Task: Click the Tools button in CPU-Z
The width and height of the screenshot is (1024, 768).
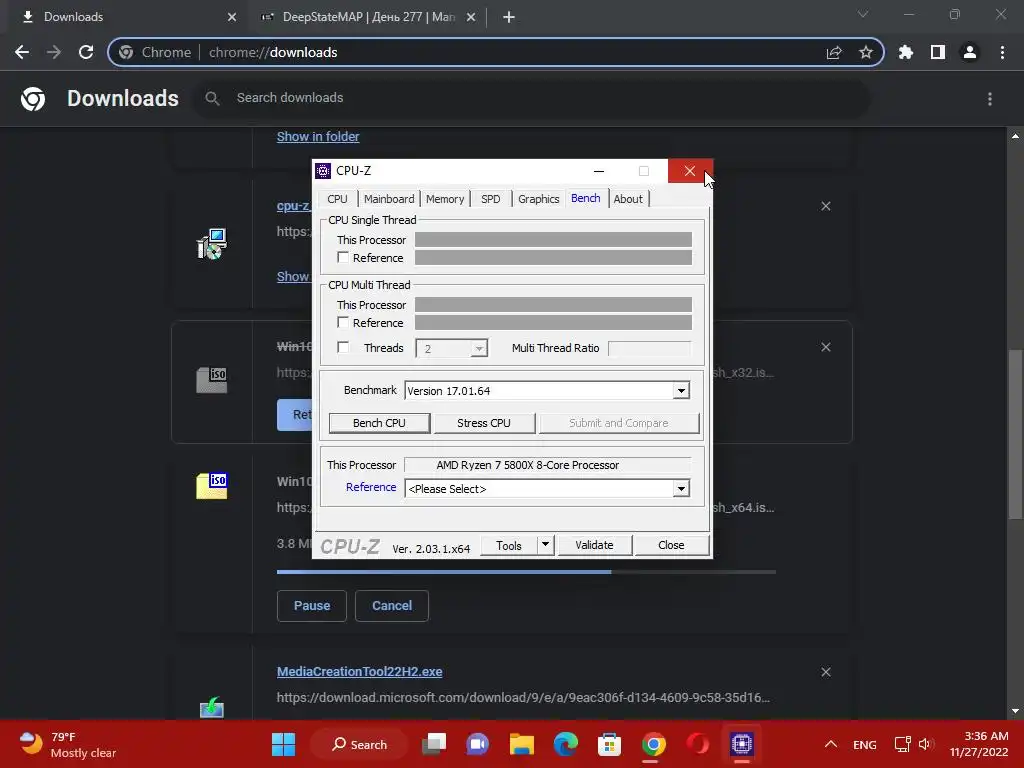Action: 509,545
